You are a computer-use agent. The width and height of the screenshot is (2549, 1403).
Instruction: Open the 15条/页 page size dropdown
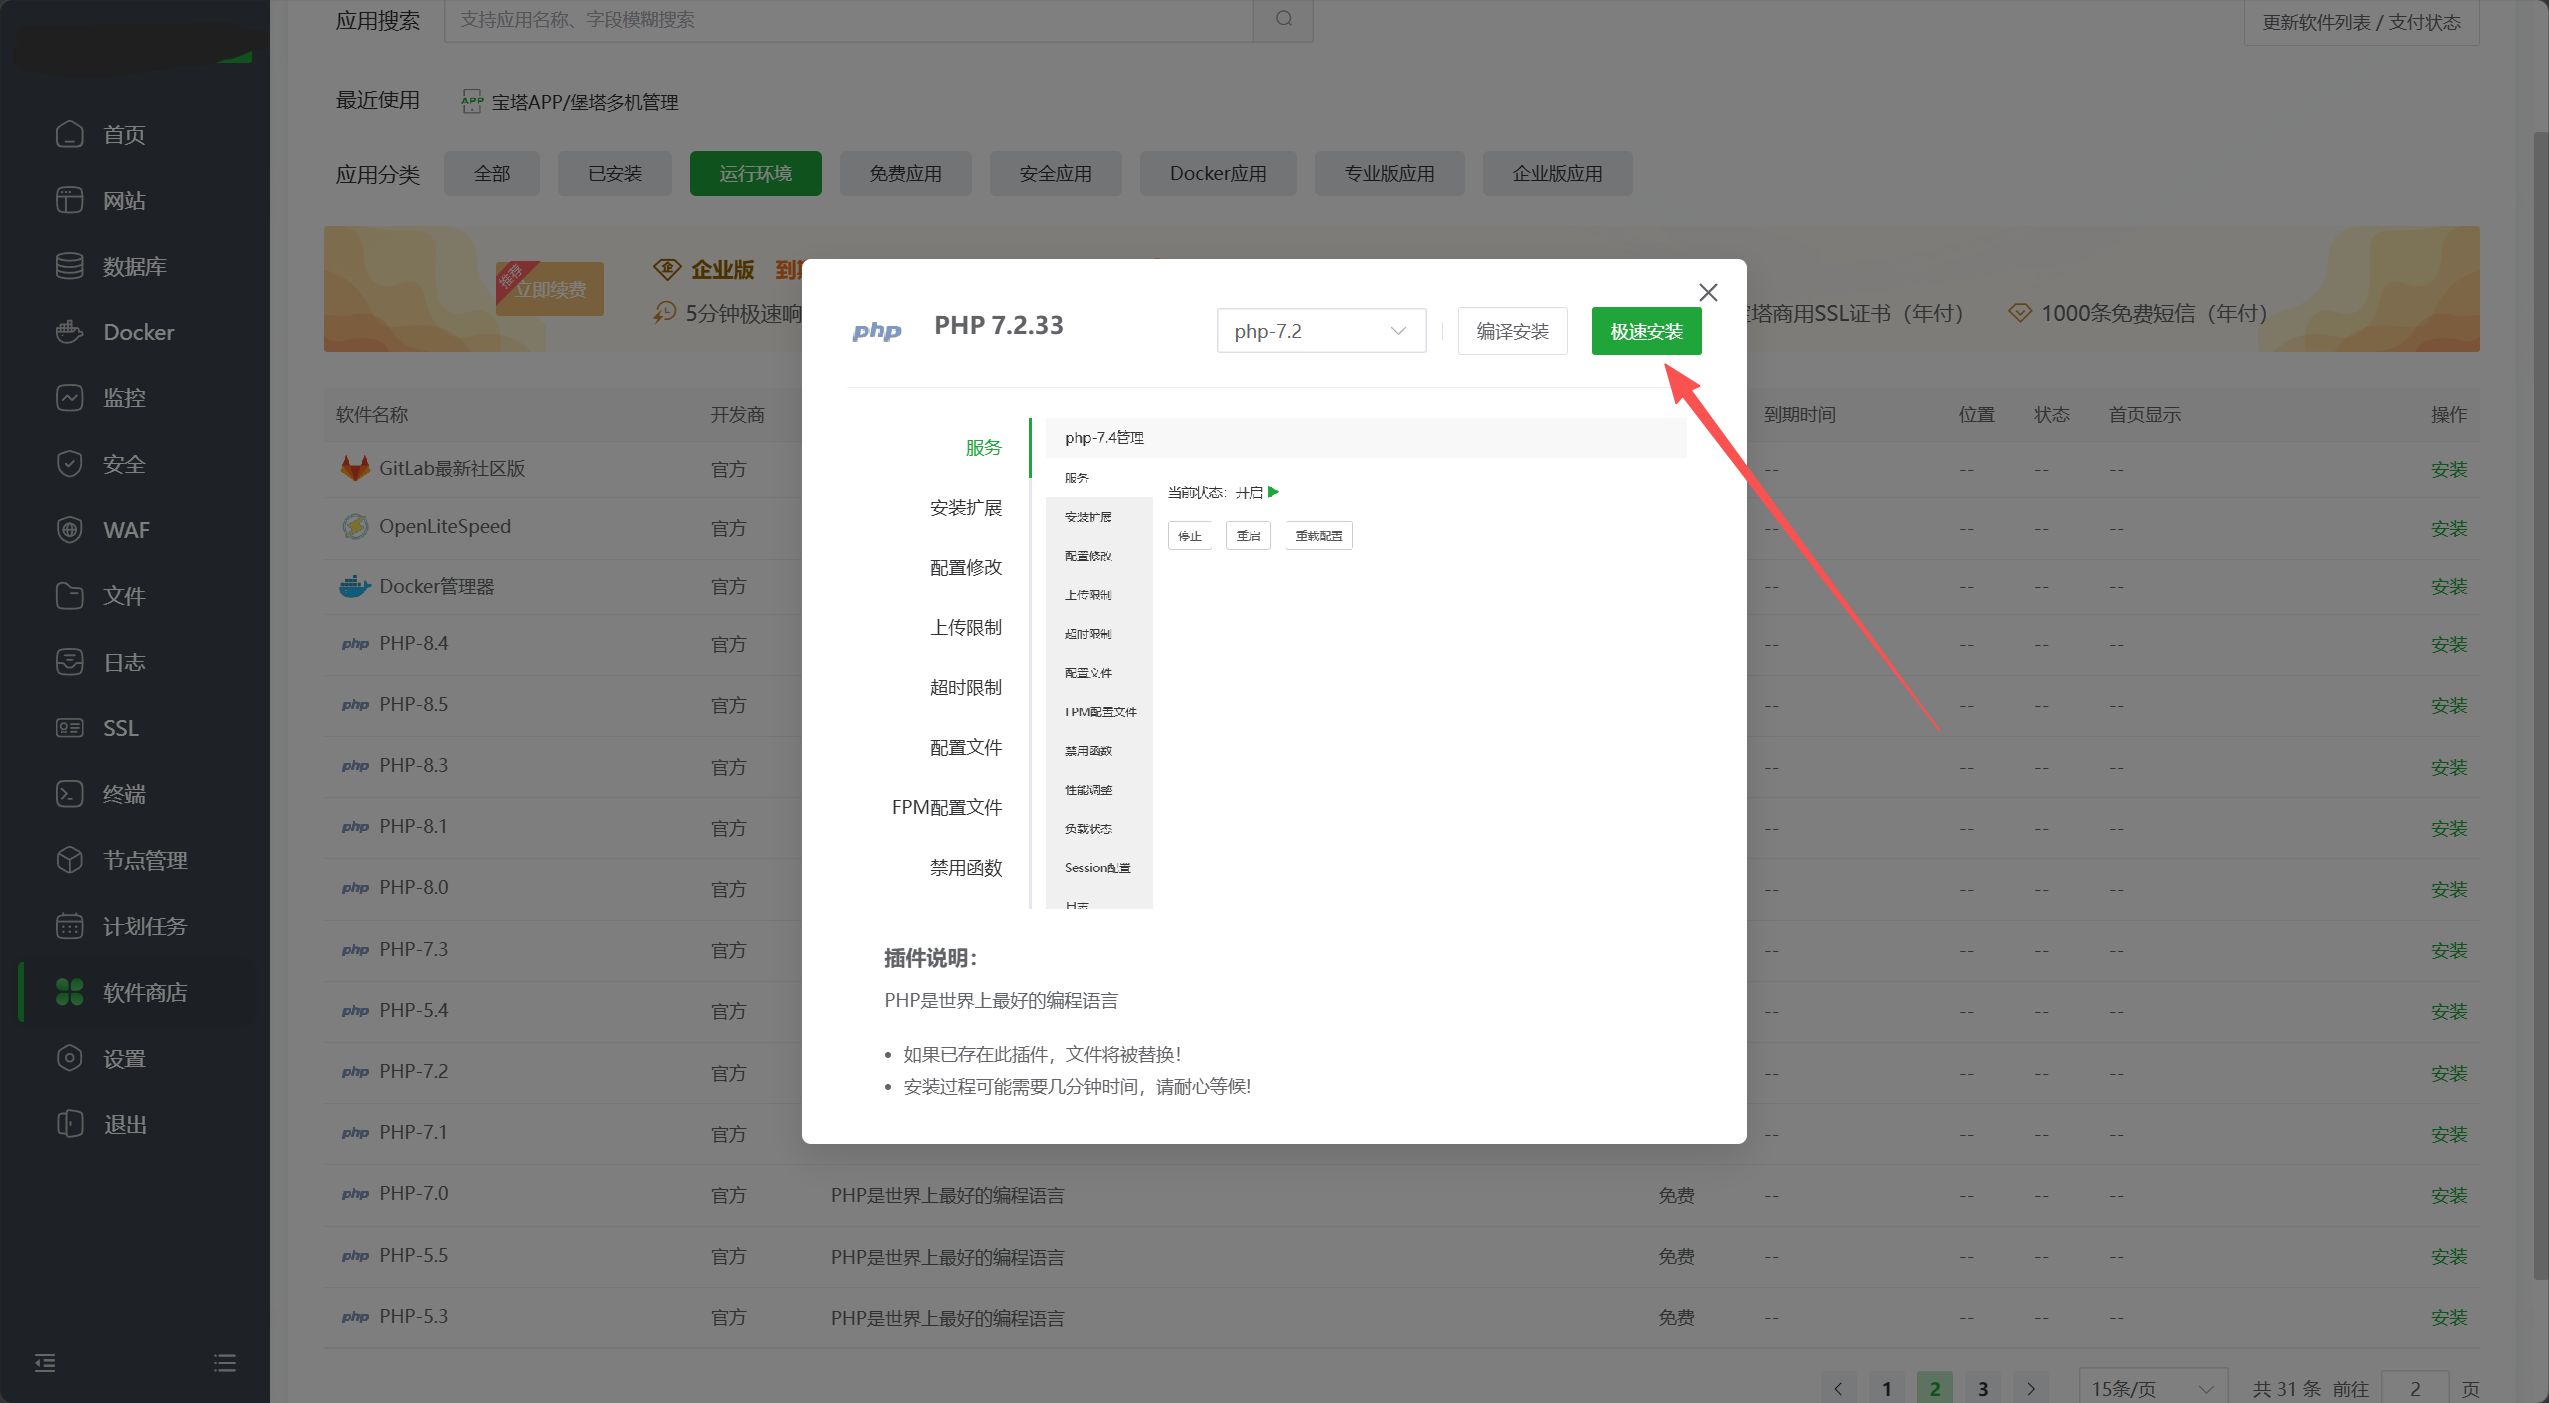click(2152, 1388)
